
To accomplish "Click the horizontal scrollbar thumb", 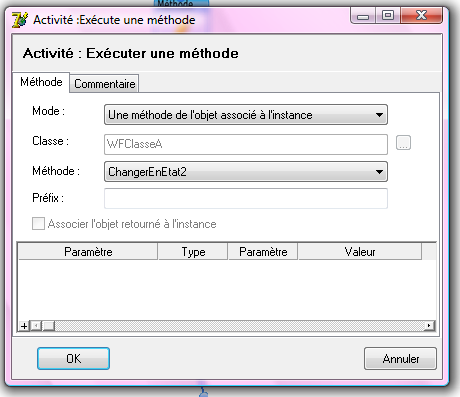I will [x=49, y=326].
